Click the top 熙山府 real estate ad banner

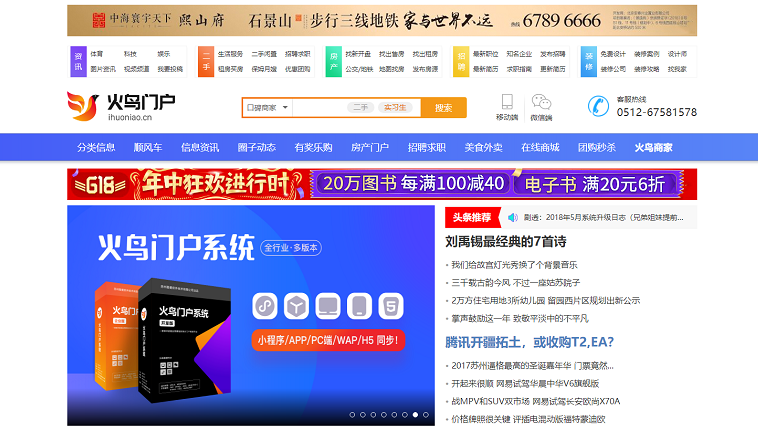point(382,20)
